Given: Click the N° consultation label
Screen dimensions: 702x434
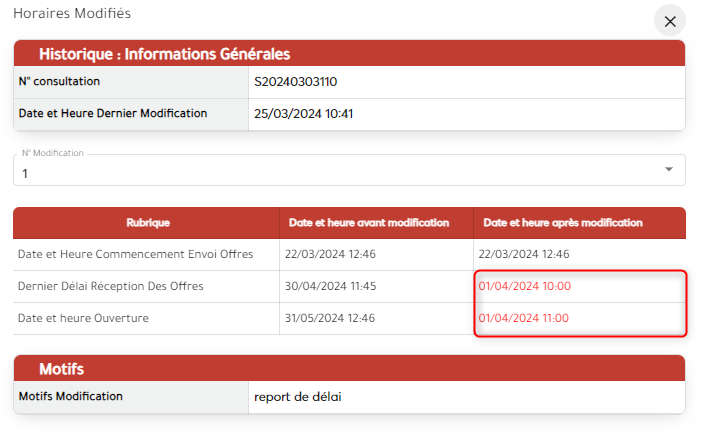Looking at the screenshot, I should click(59, 81).
